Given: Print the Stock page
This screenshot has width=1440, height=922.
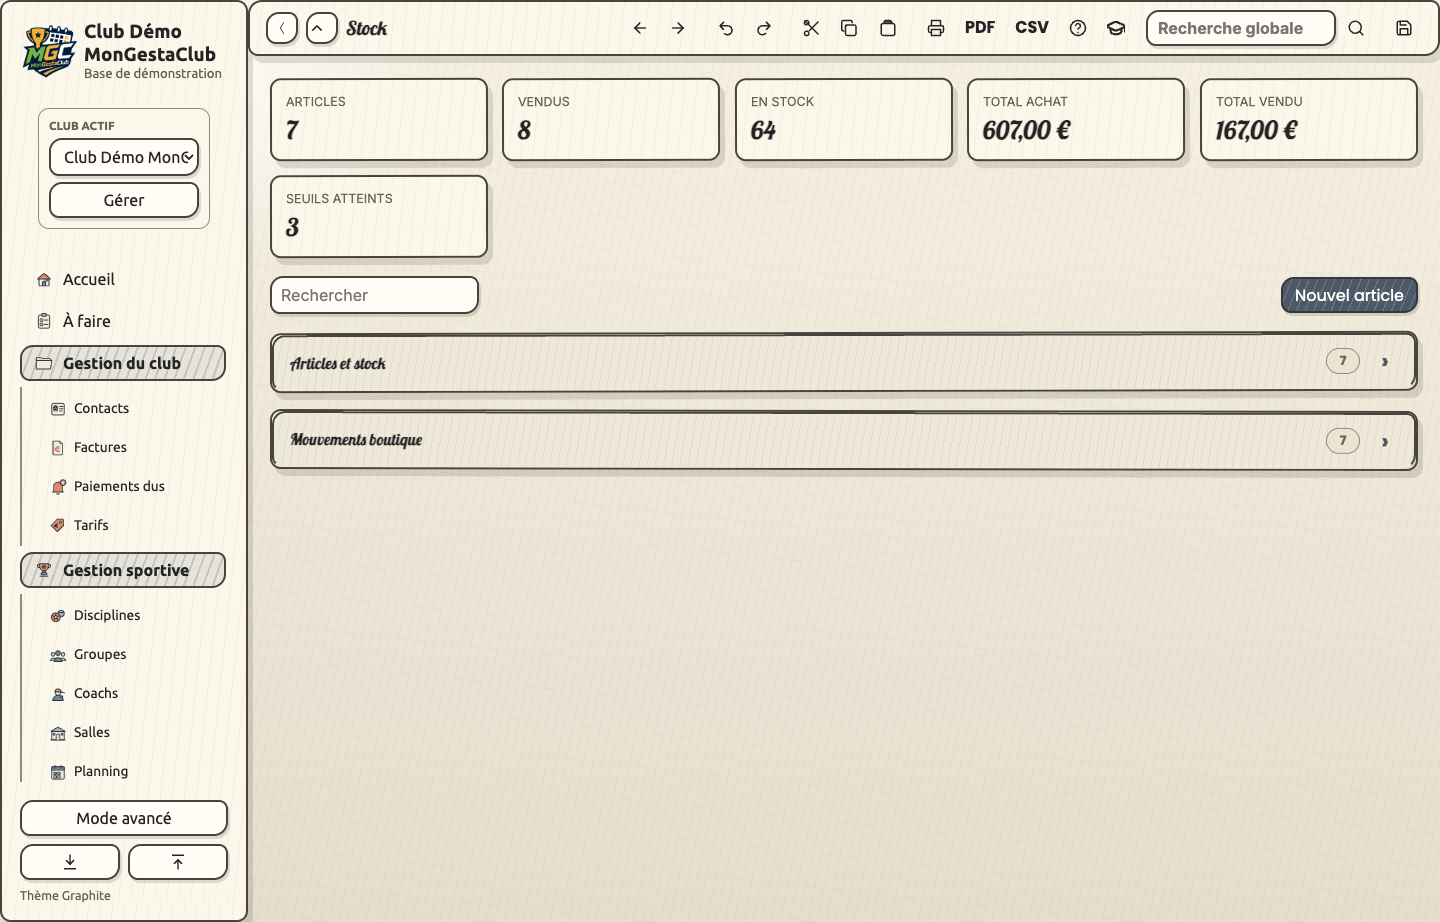Looking at the screenshot, I should [936, 28].
